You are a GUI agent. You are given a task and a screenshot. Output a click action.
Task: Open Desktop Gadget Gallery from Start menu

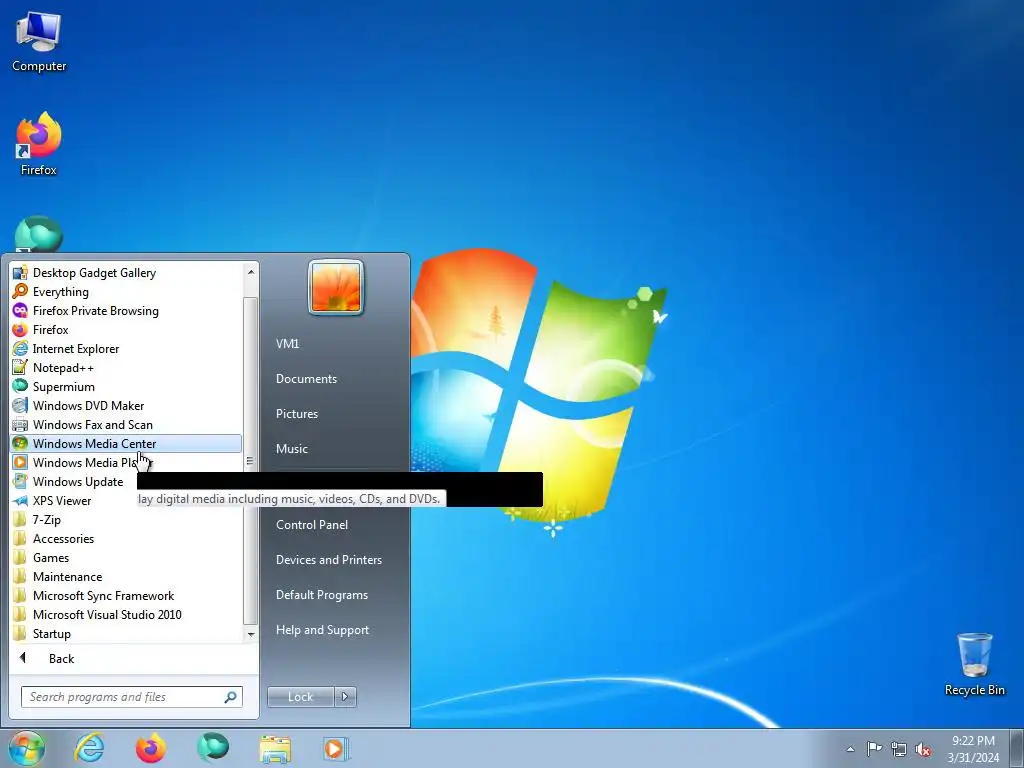[125, 273]
